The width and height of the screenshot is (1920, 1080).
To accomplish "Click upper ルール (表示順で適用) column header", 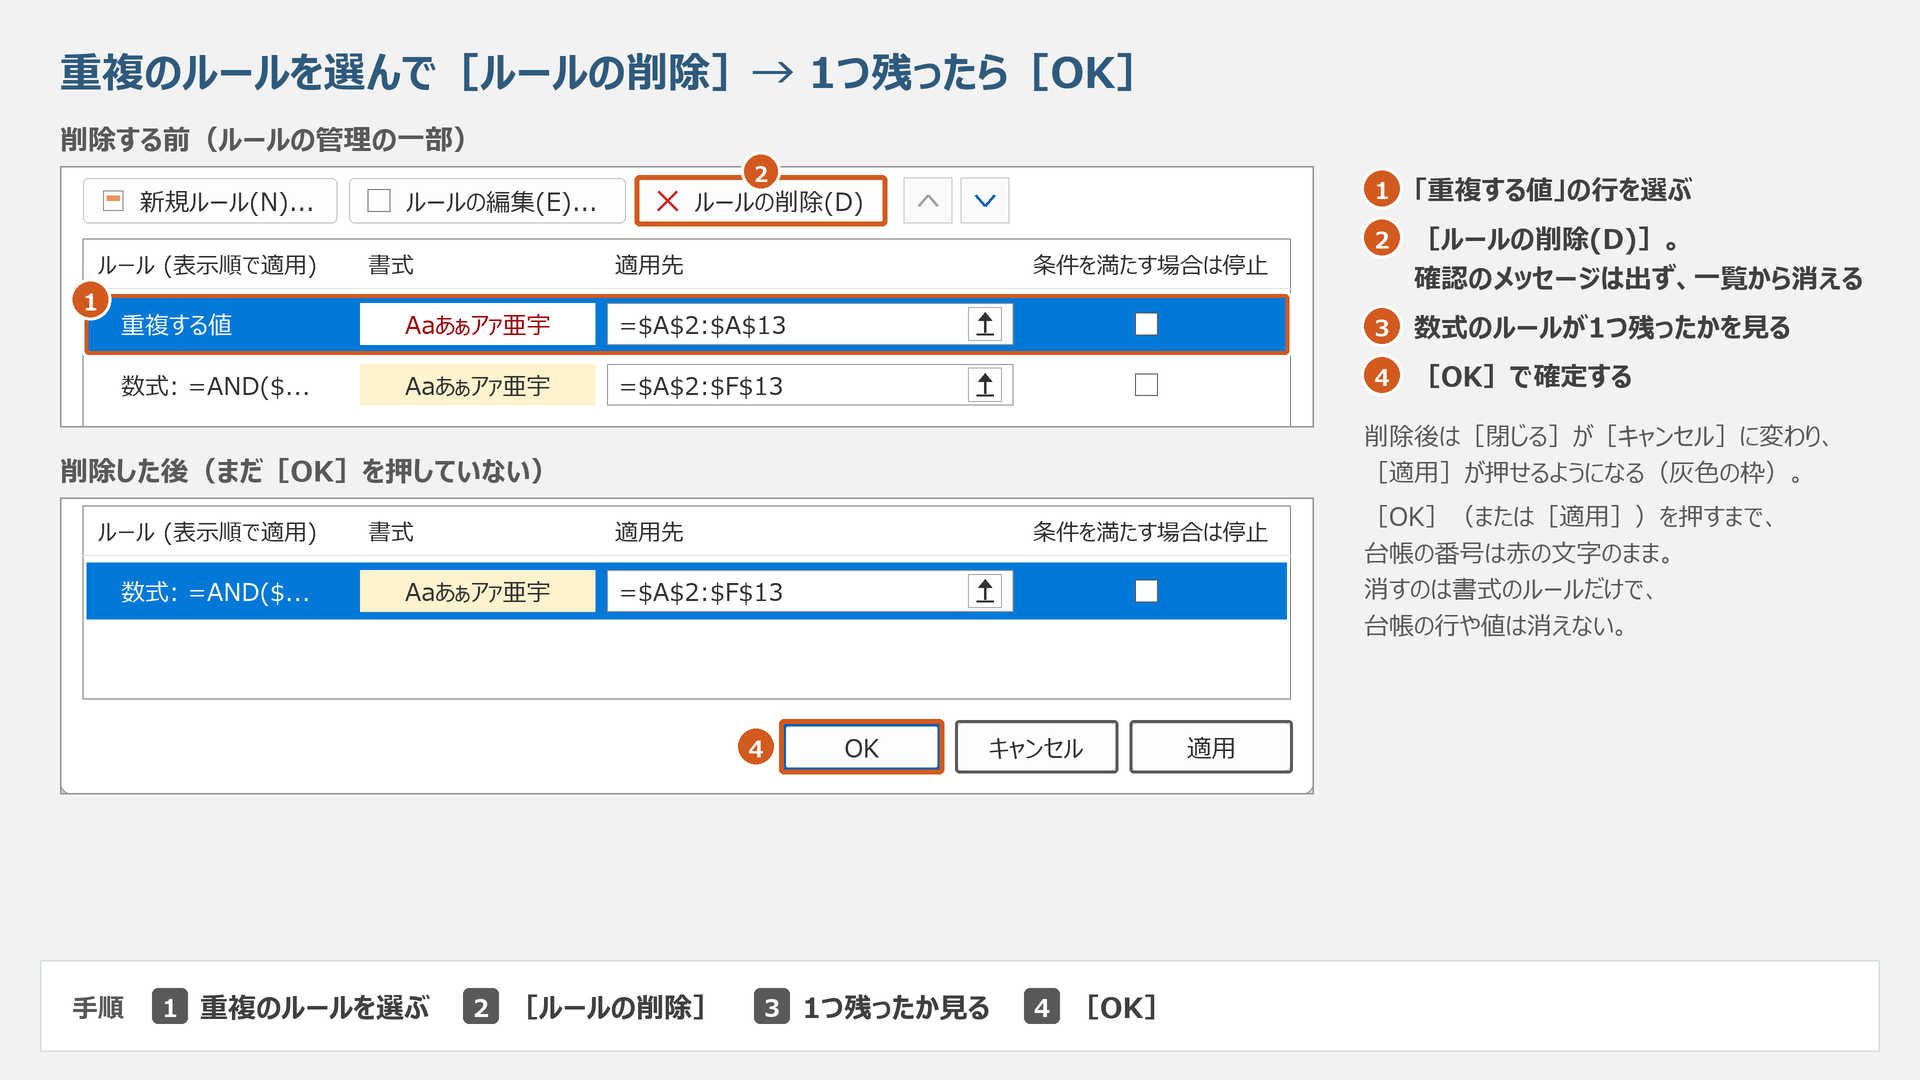I will pos(206,265).
